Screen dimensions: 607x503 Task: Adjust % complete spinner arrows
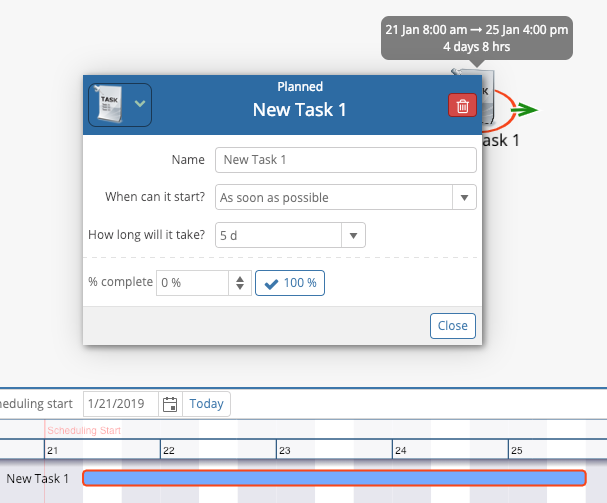click(240, 283)
